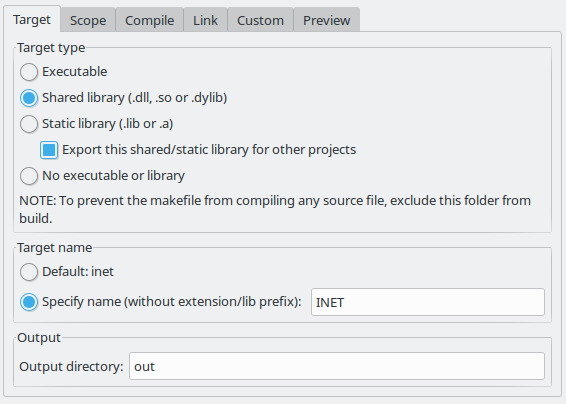Viewport: 566px width, 404px height.
Task: Select the Custom tab
Action: pos(260,20)
